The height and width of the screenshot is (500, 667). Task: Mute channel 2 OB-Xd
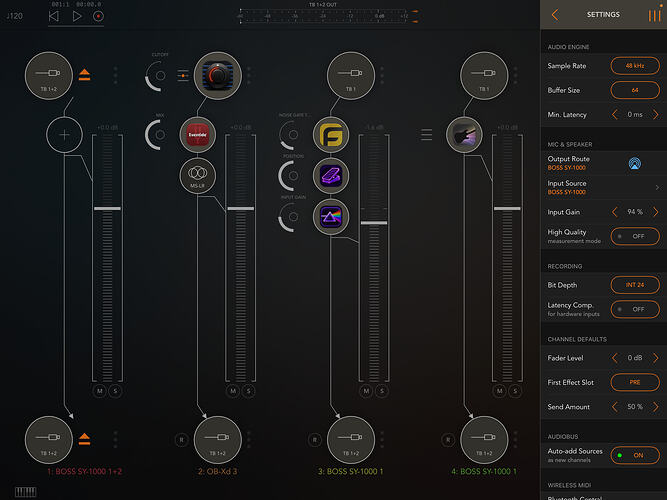(x=233, y=391)
